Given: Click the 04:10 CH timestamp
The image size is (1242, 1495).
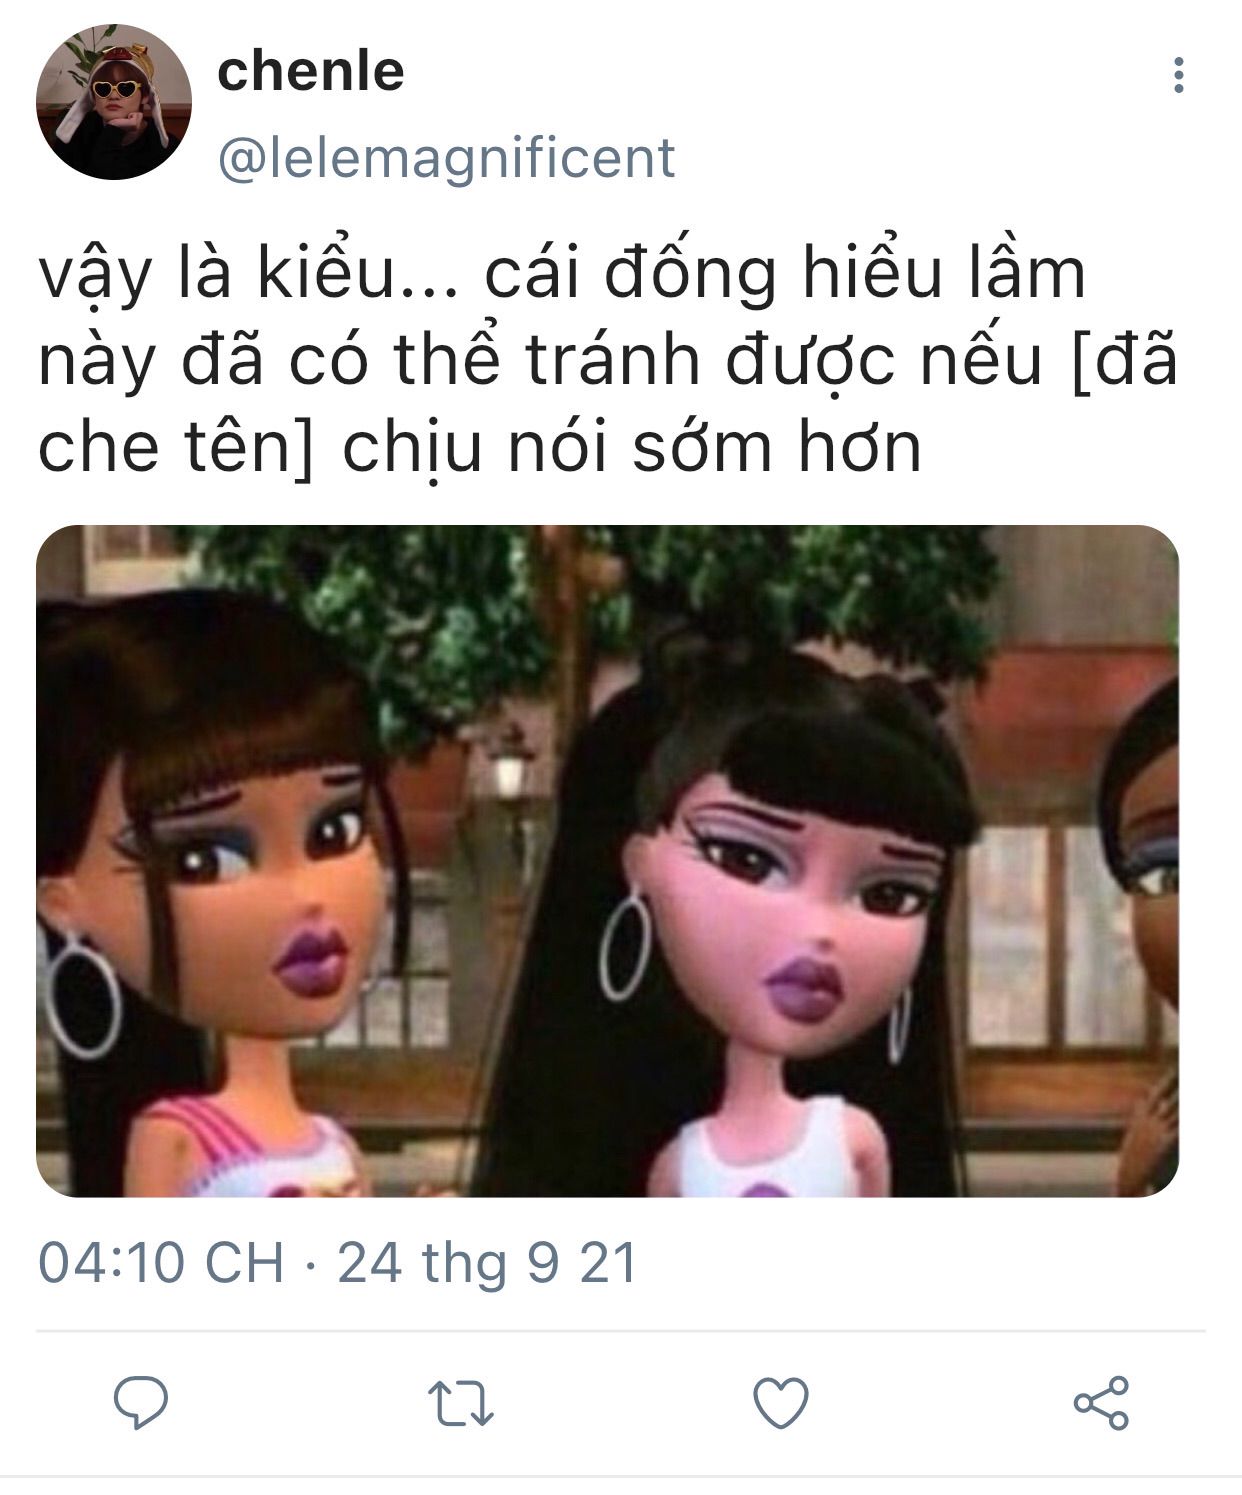Looking at the screenshot, I should (161, 1262).
